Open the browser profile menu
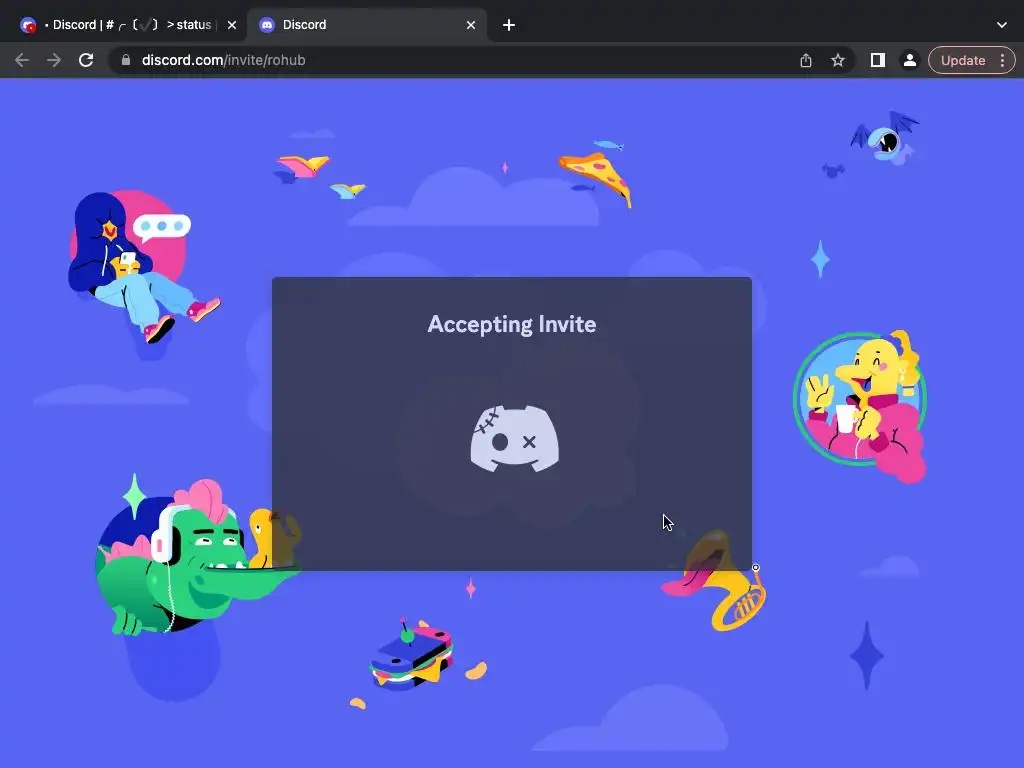The width and height of the screenshot is (1024, 768). click(909, 60)
